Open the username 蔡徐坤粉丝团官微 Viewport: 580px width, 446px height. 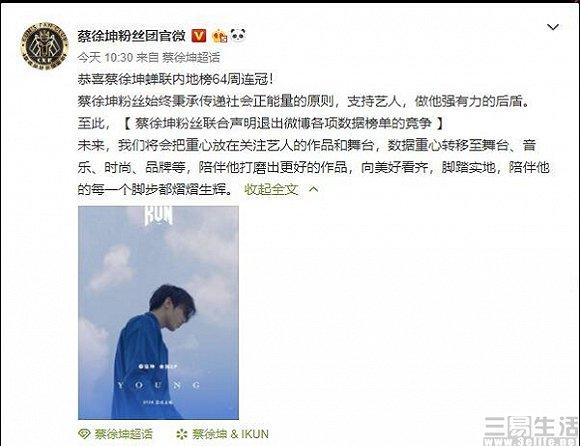tap(132, 36)
